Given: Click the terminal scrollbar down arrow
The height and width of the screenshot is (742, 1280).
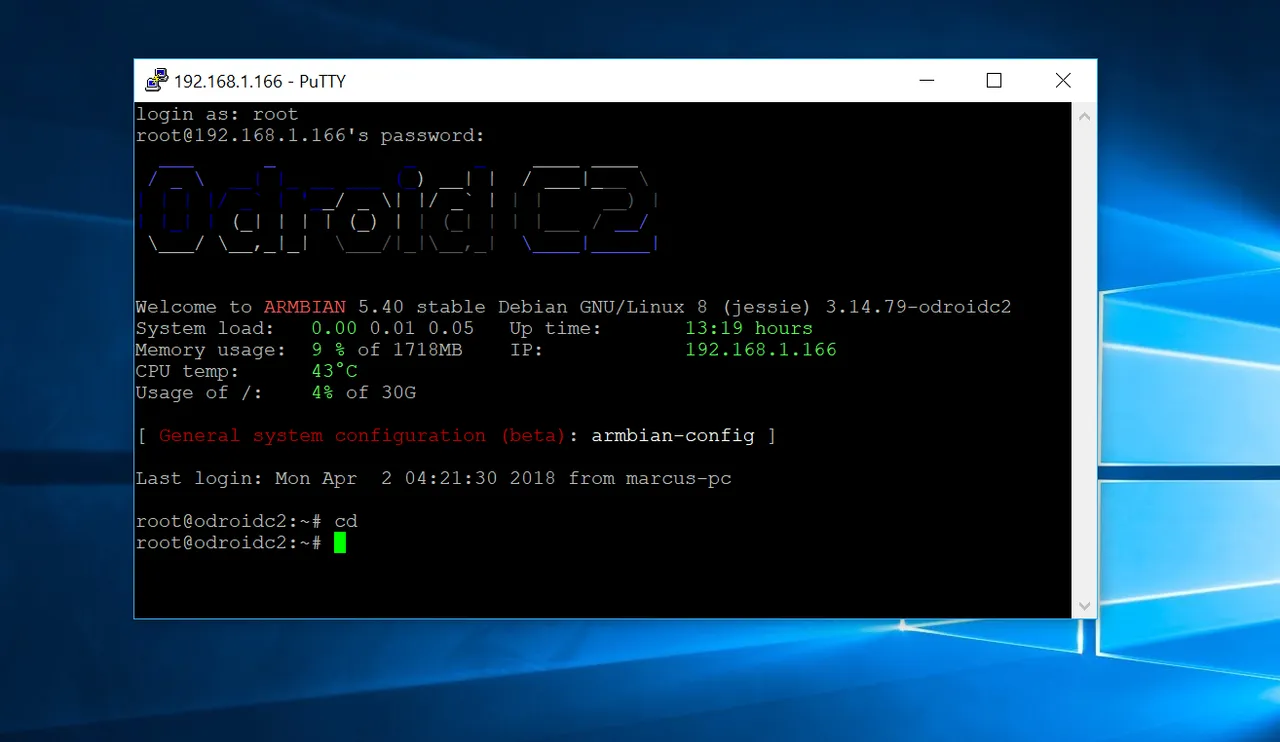Looking at the screenshot, I should pos(1084,606).
